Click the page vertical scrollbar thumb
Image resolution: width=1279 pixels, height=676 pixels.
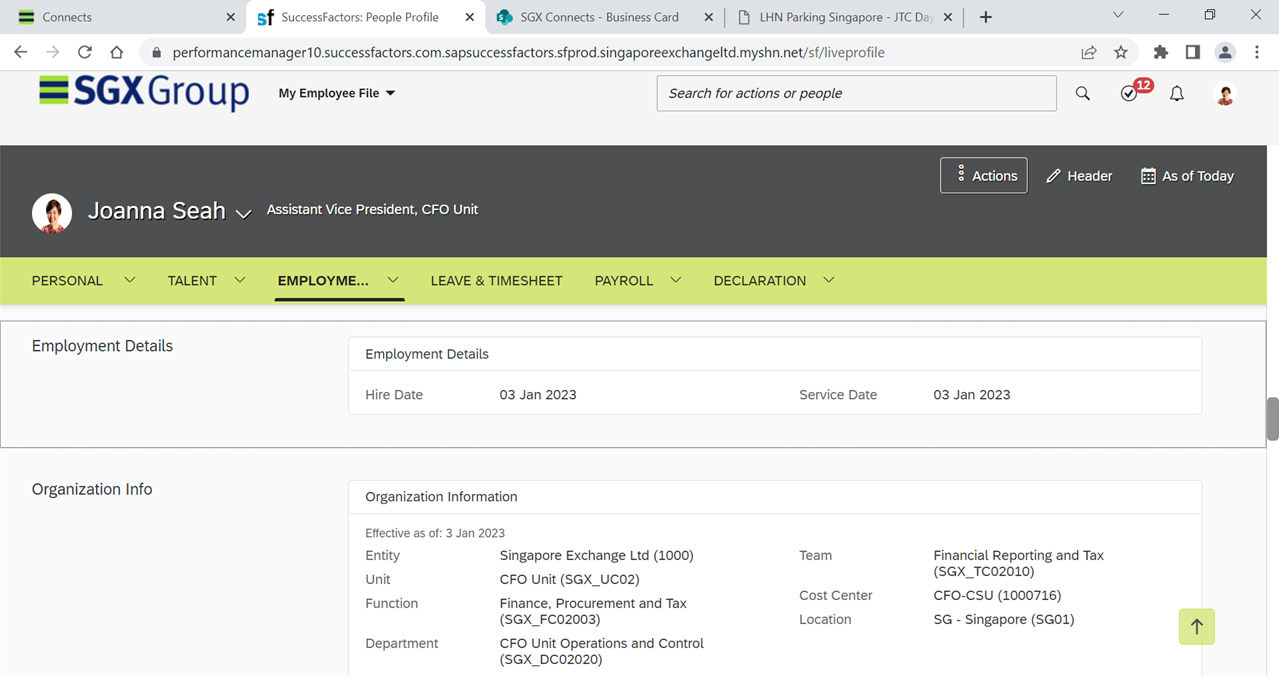(1272, 418)
